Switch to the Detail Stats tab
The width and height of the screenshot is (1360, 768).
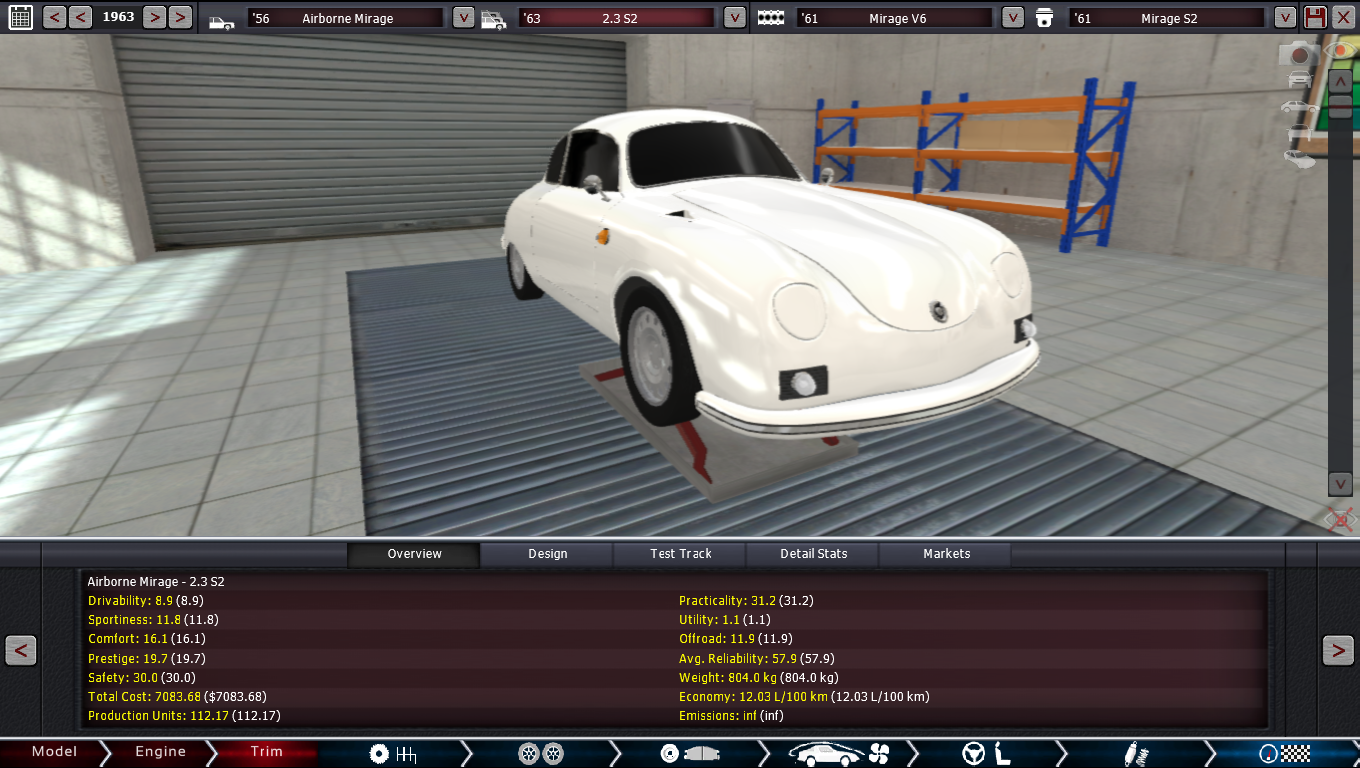813,554
